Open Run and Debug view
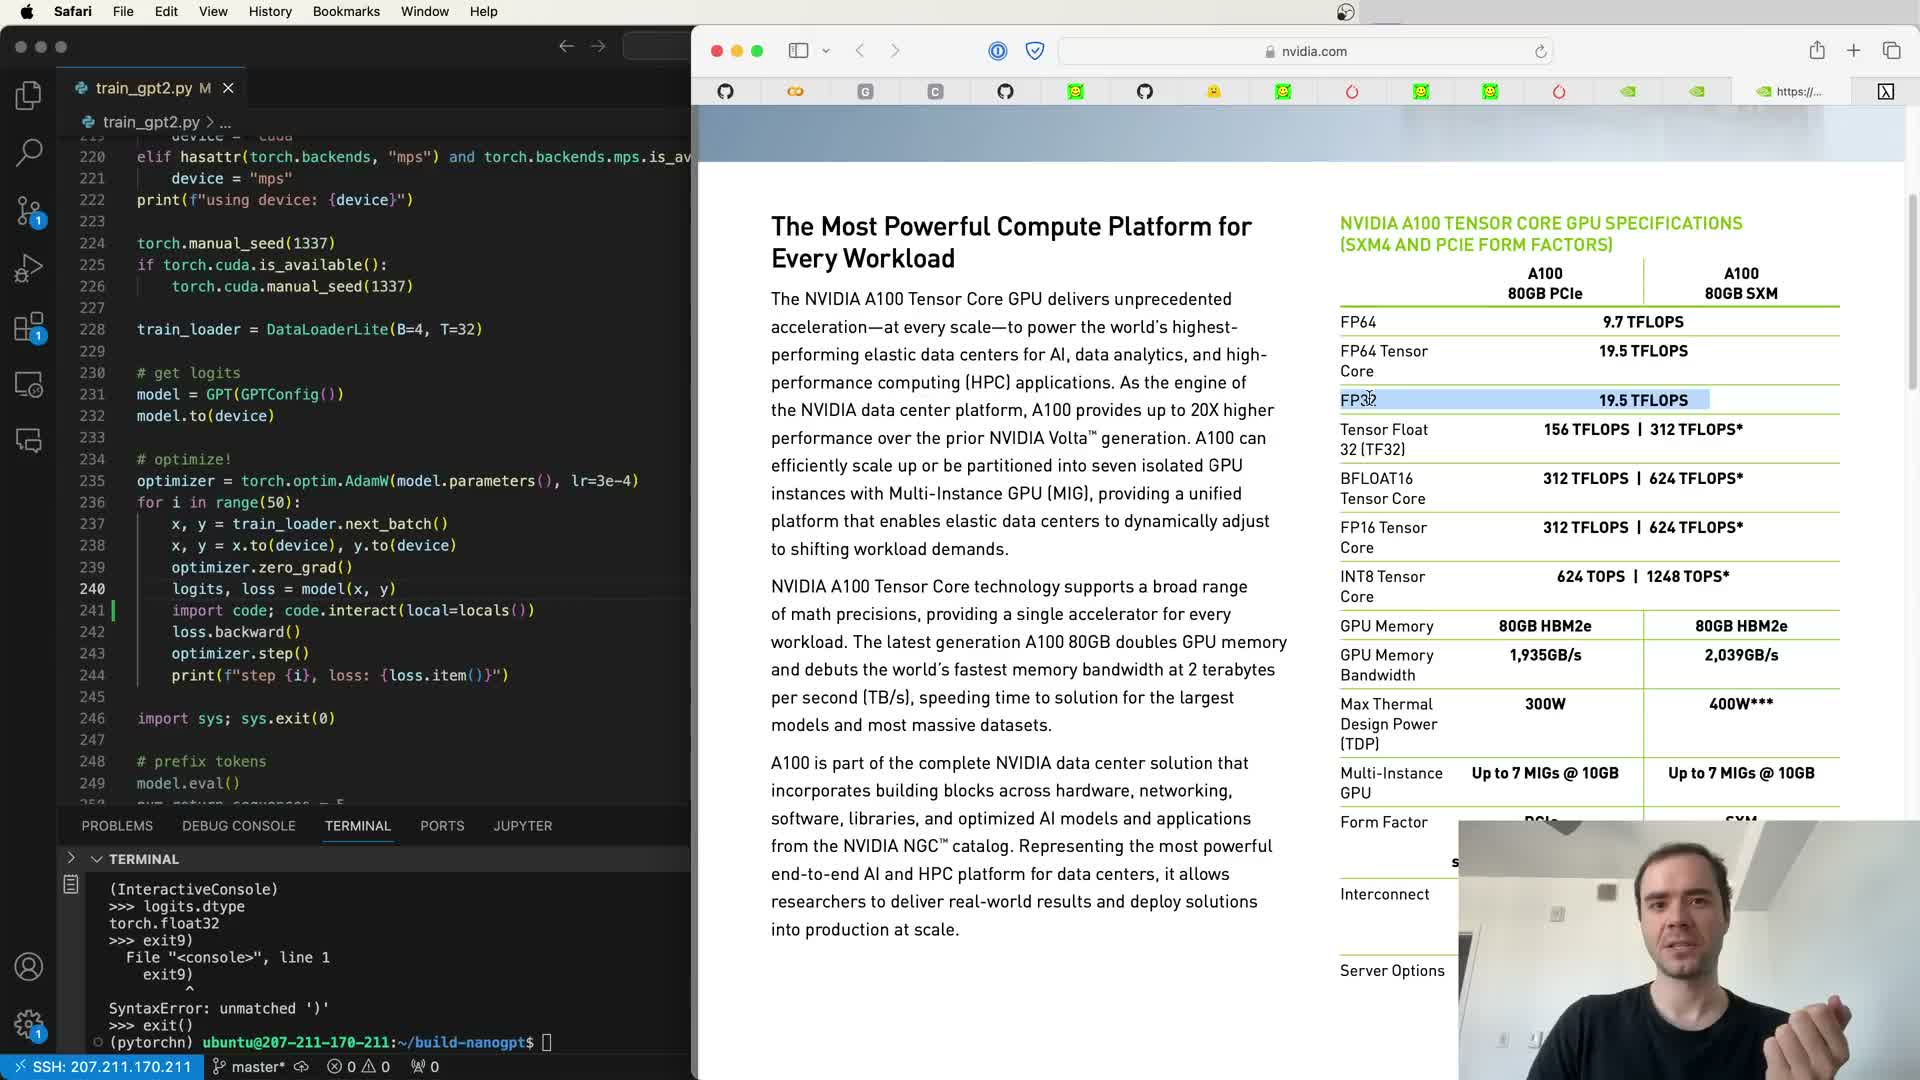 pos(29,269)
